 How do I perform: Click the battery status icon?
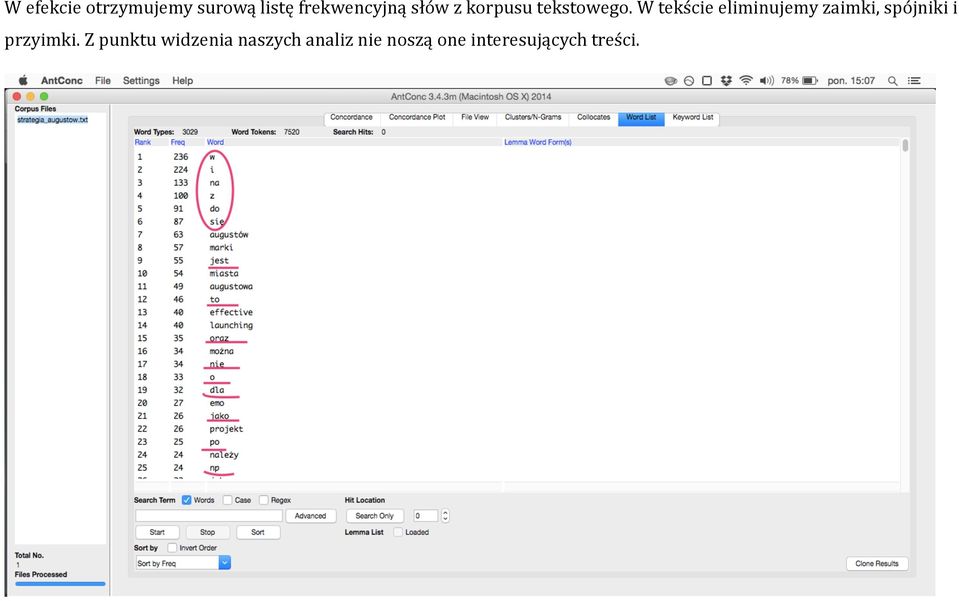pos(810,81)
